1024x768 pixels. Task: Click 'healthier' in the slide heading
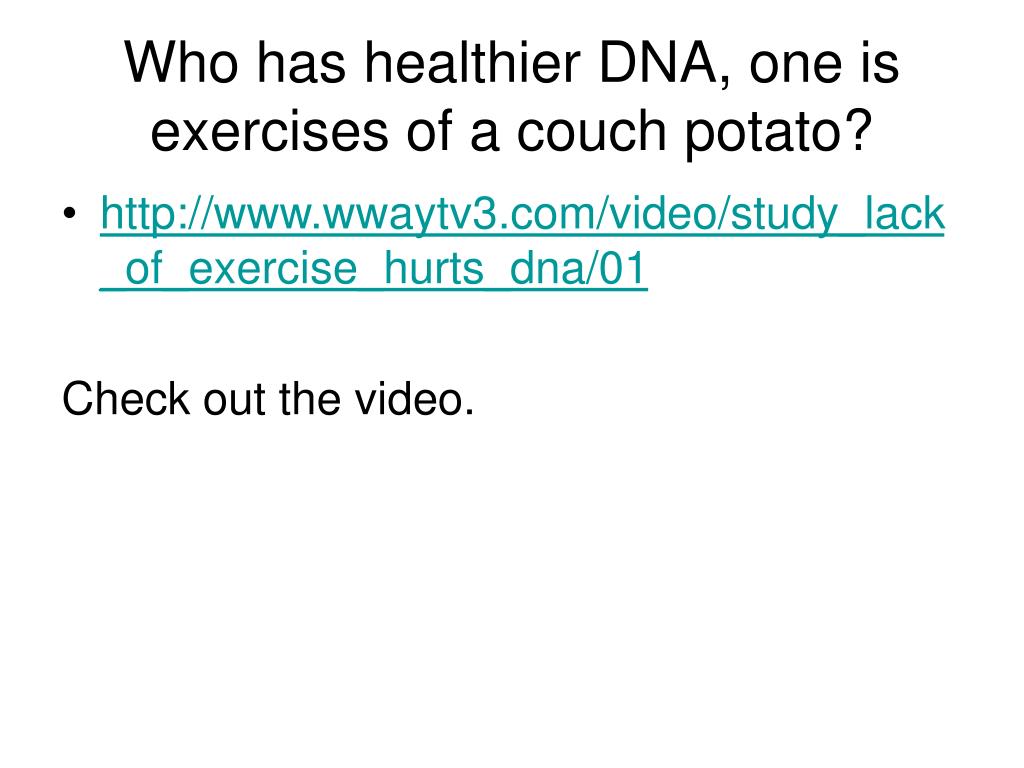[472, 63]
